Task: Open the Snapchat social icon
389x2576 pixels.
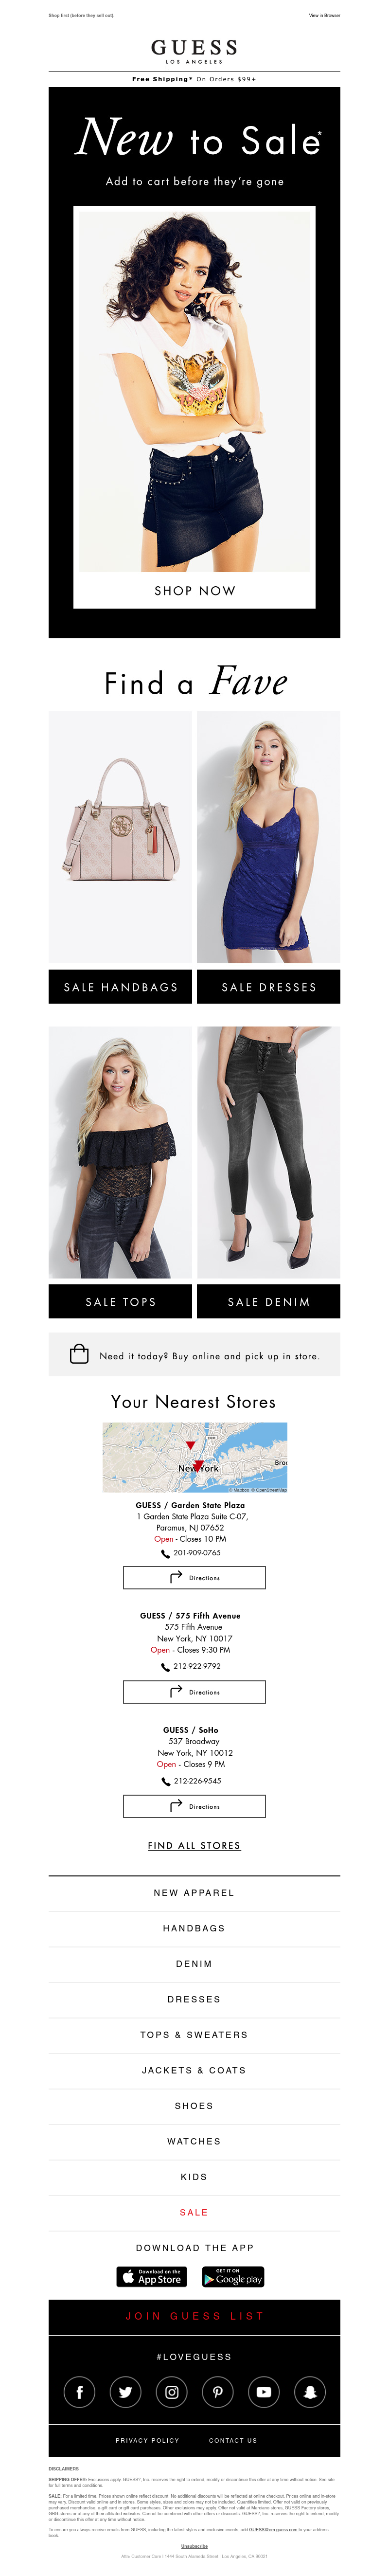Action: [x=310, y=2392]
